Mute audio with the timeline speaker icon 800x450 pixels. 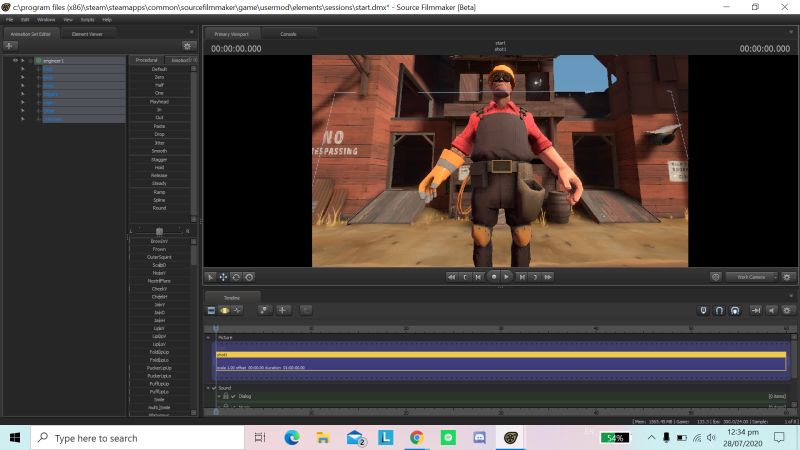[x=771, y=310]
